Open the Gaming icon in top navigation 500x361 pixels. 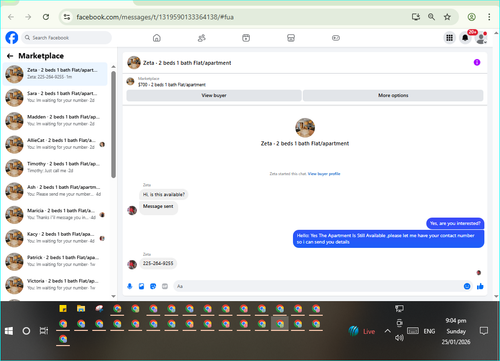pyautogui.click(x=336, y=38)
